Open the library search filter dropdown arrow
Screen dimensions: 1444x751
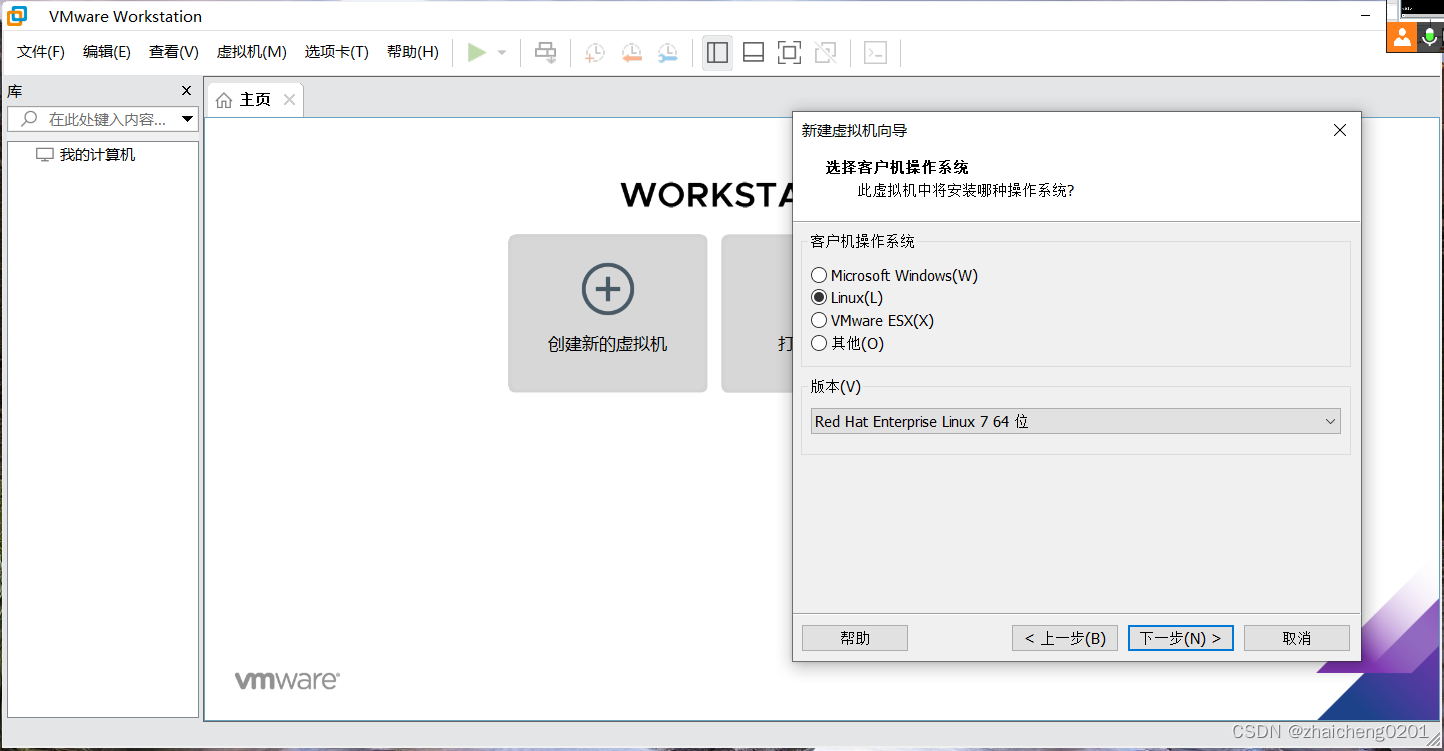(188, 120)
